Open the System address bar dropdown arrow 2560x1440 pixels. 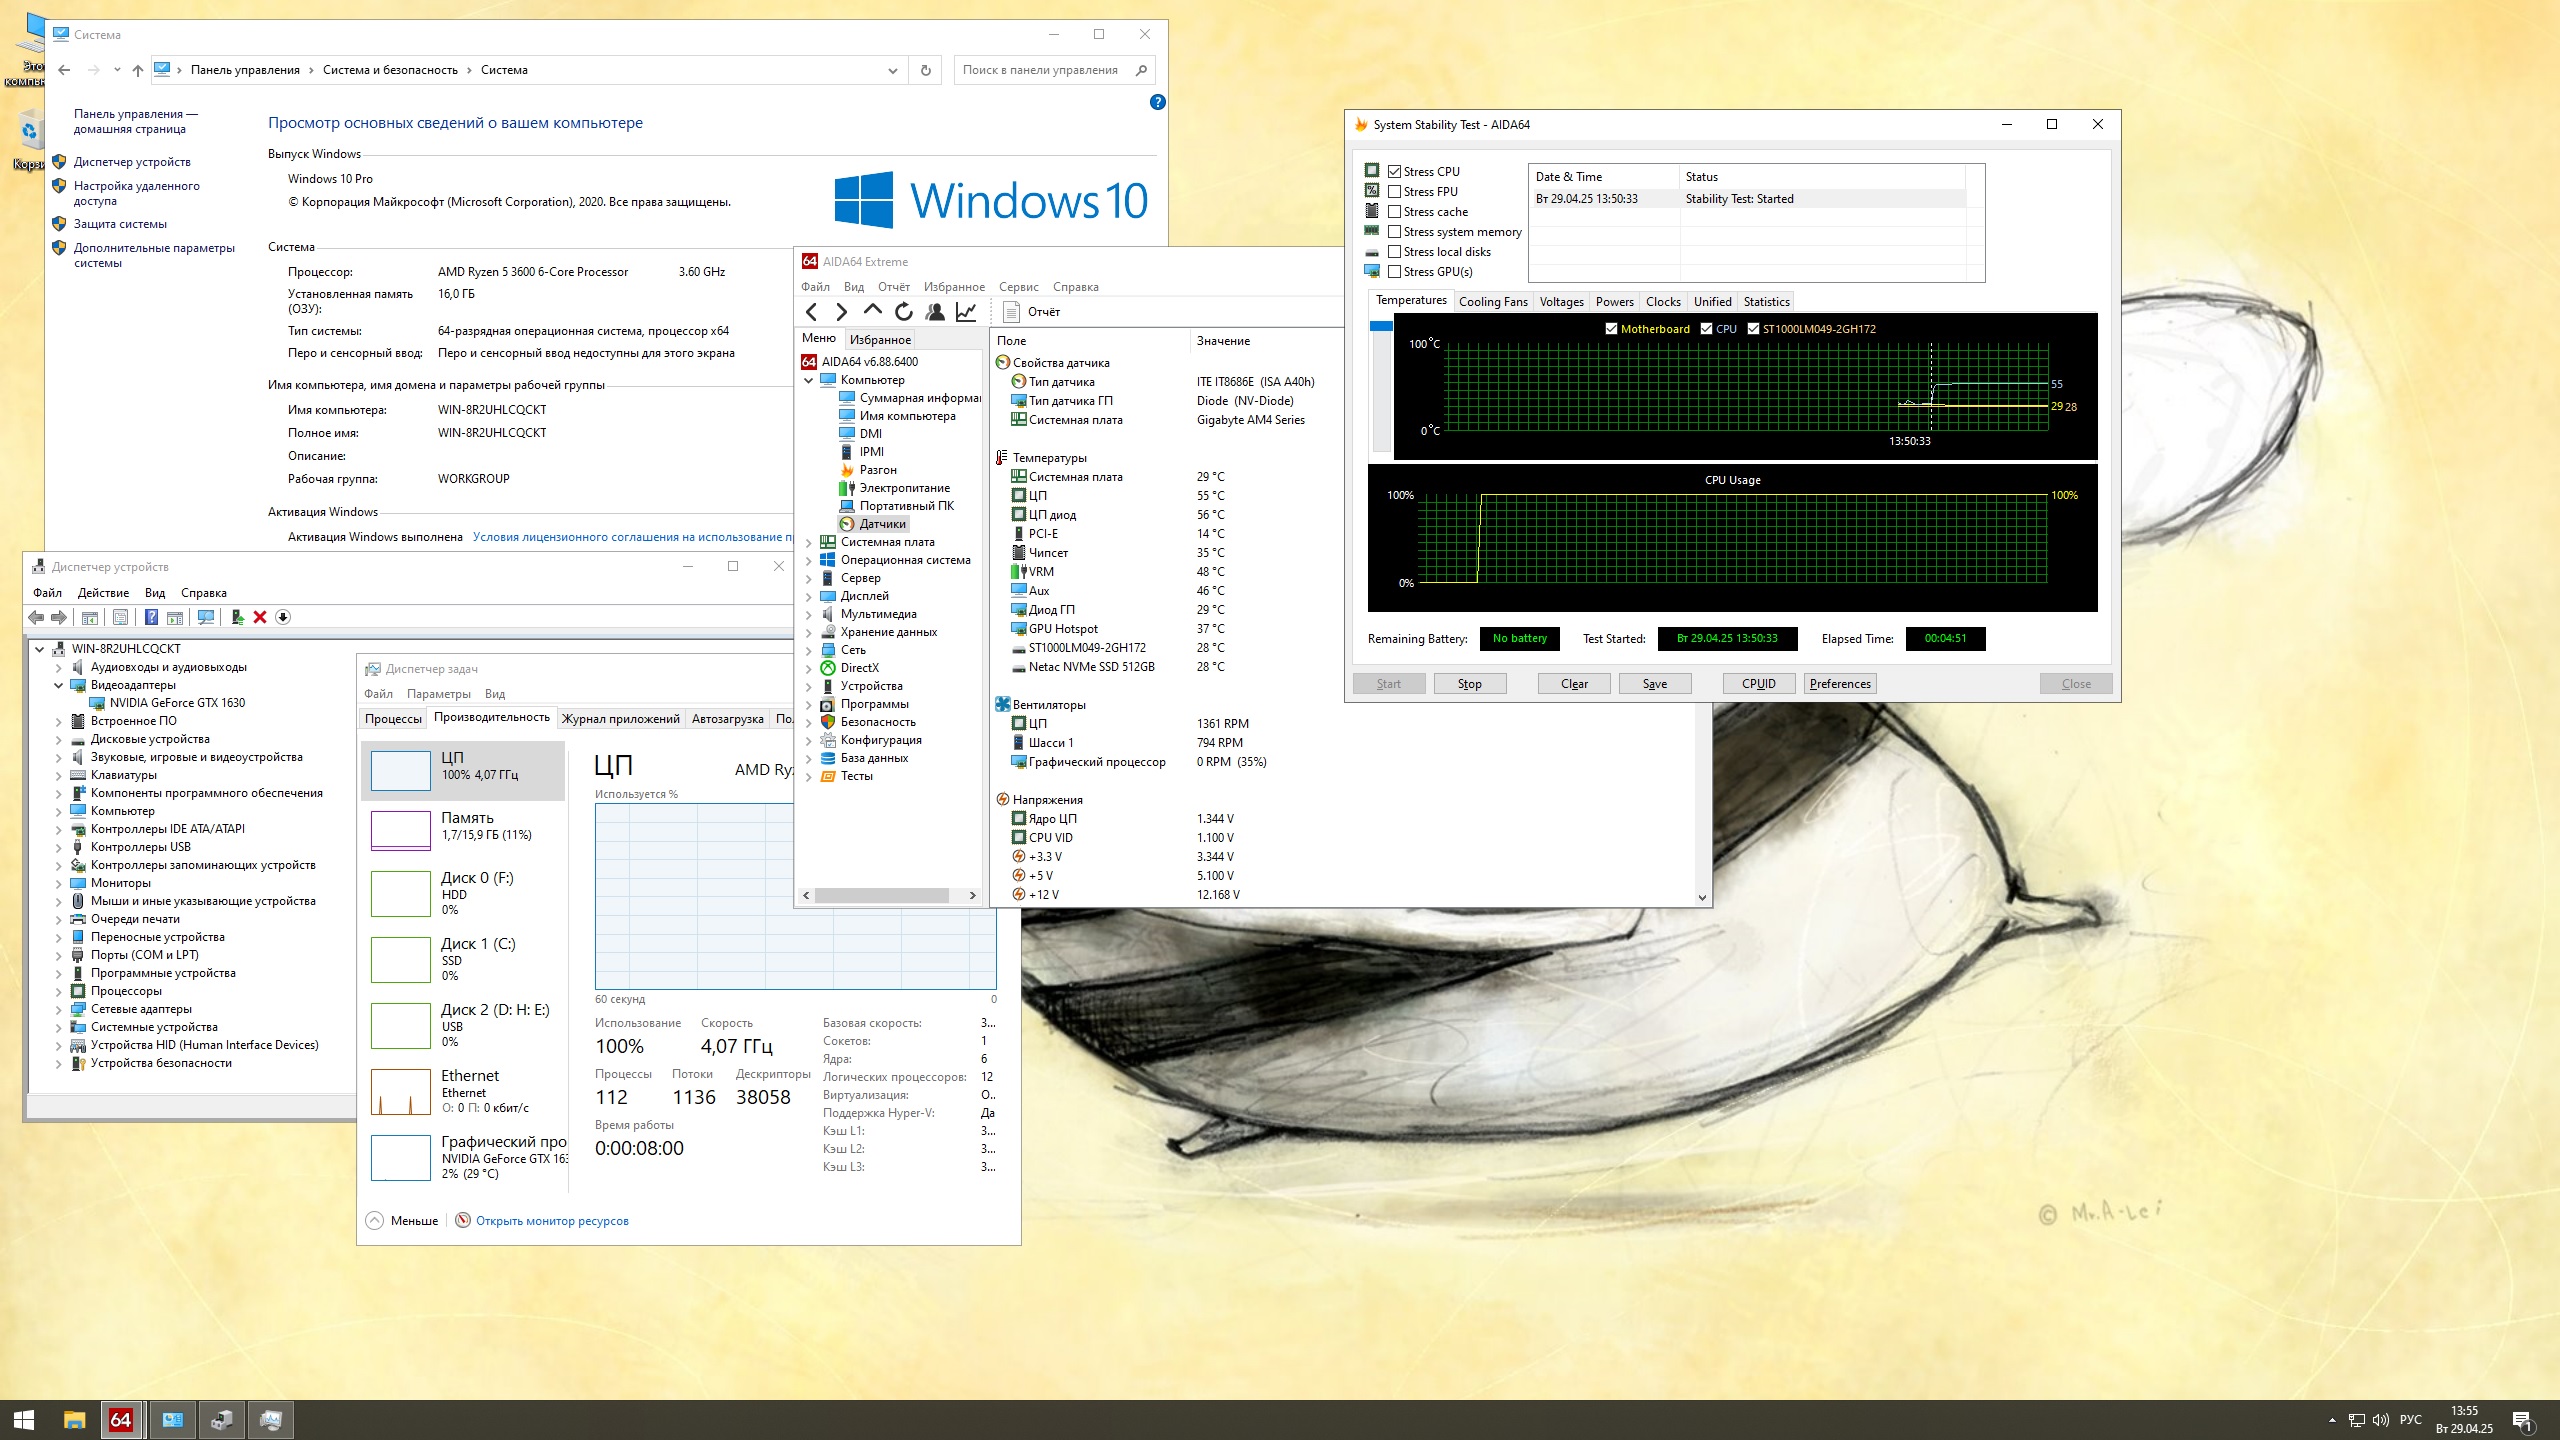pos(892,70)
